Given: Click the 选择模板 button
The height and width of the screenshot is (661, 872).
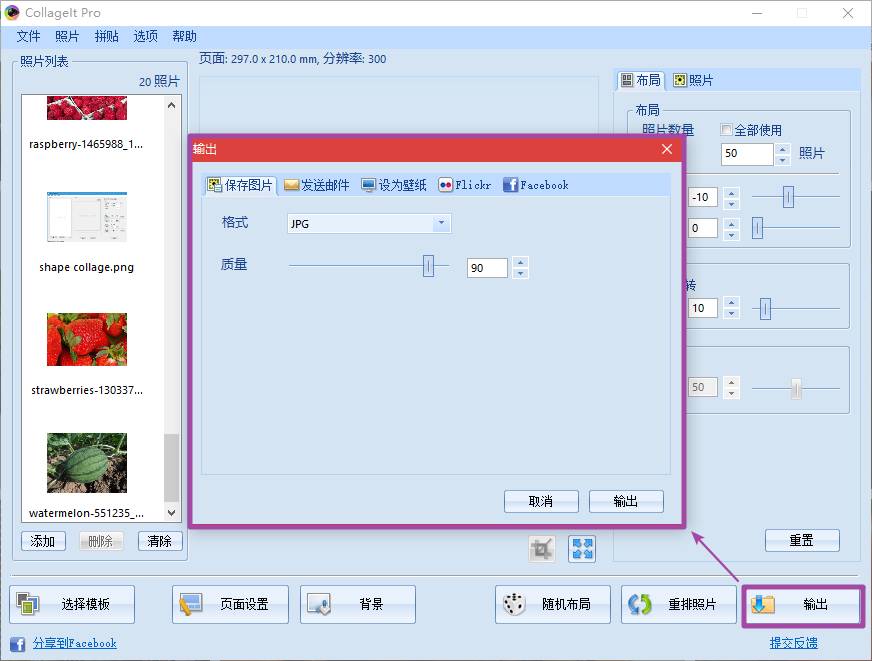Looking at the screenshot, I should tap(72, 604).
